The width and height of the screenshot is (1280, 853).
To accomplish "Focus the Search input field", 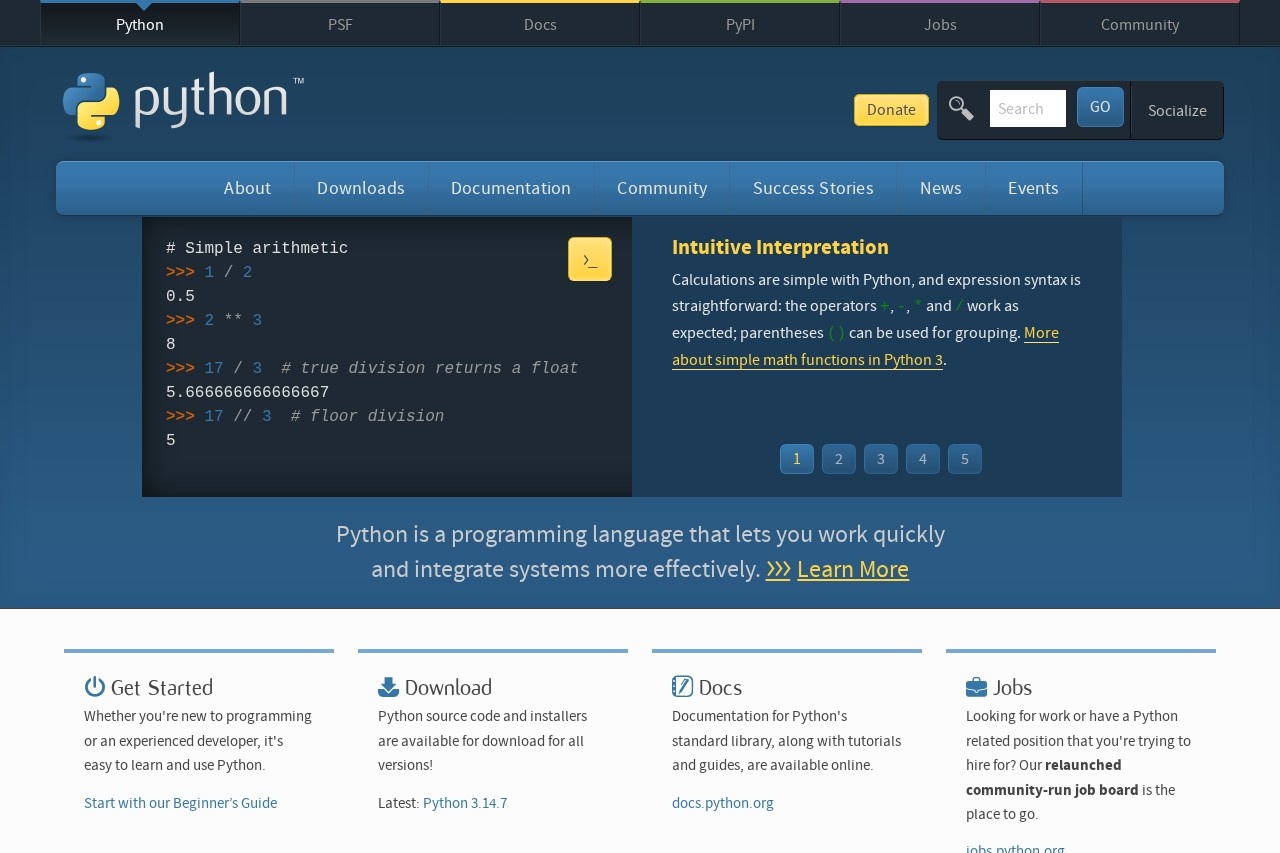I will [1028, 108].
